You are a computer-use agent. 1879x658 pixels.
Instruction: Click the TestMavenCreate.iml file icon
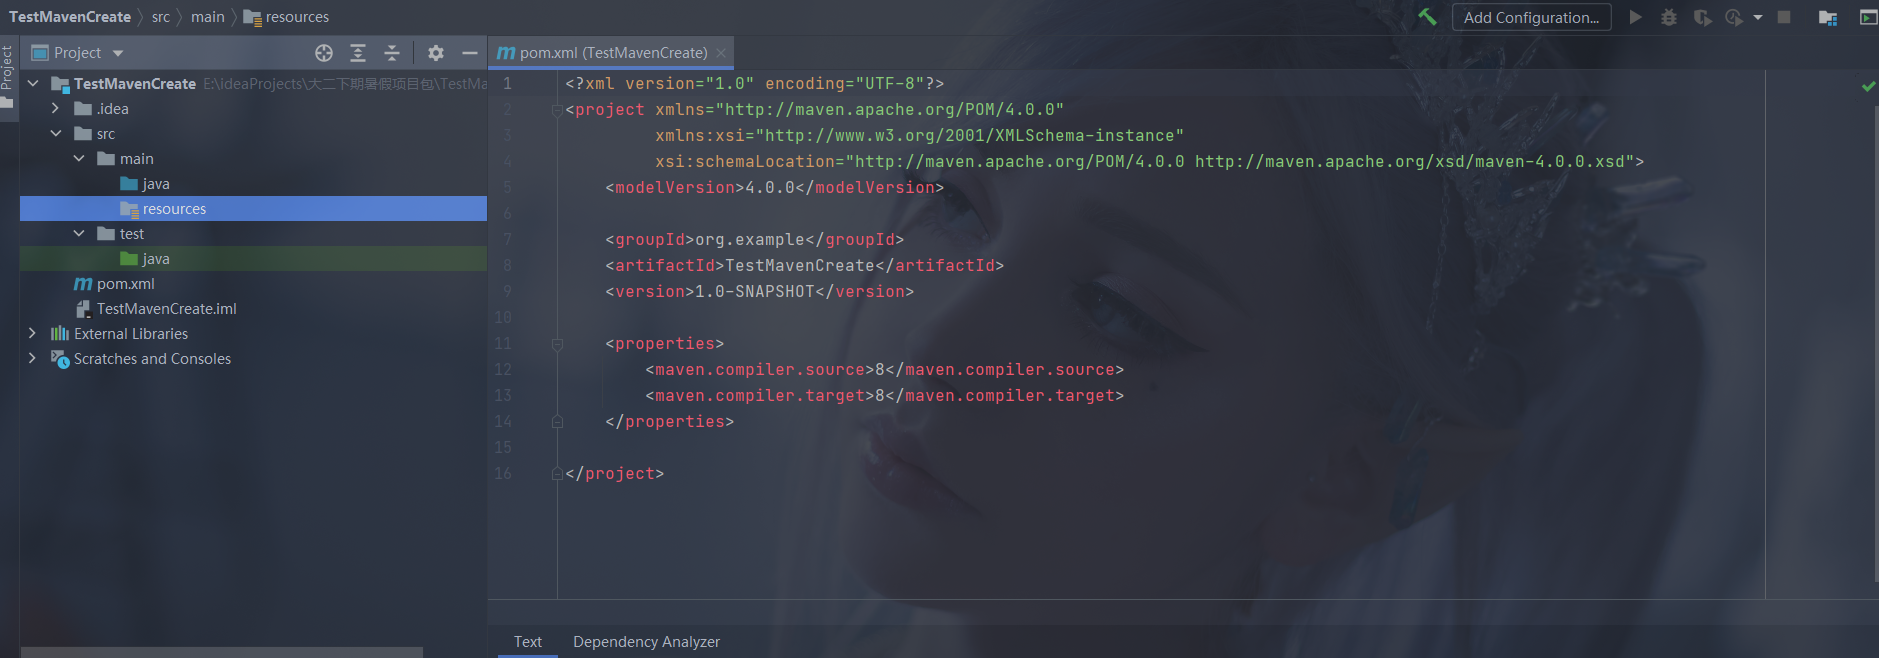tap(83, 309)
